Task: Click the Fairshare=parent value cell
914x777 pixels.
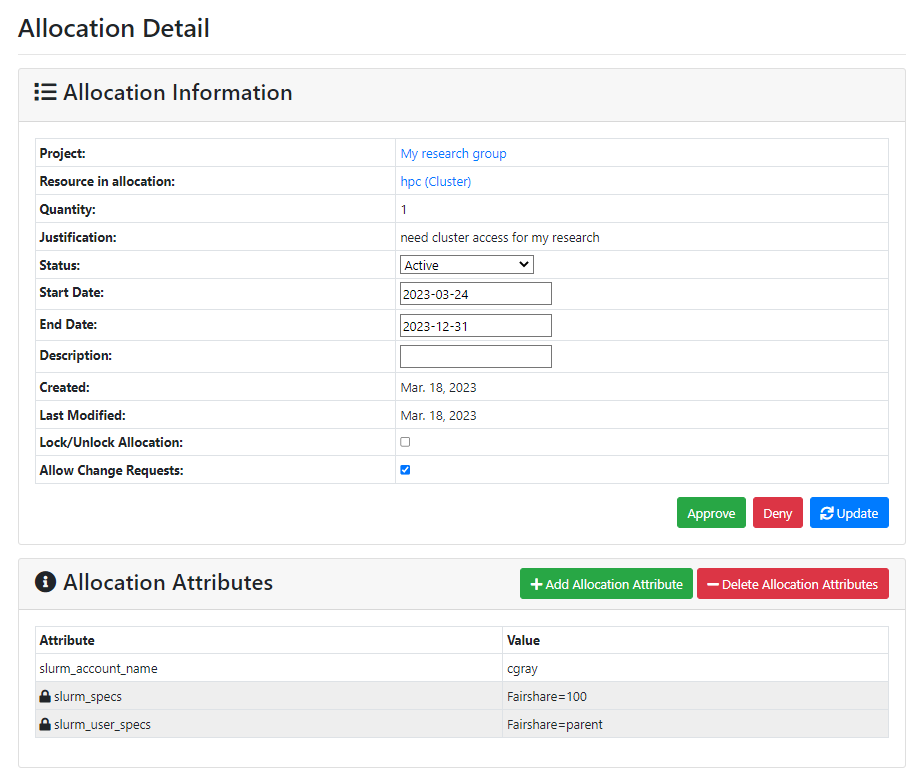Action: coord(695,724)
